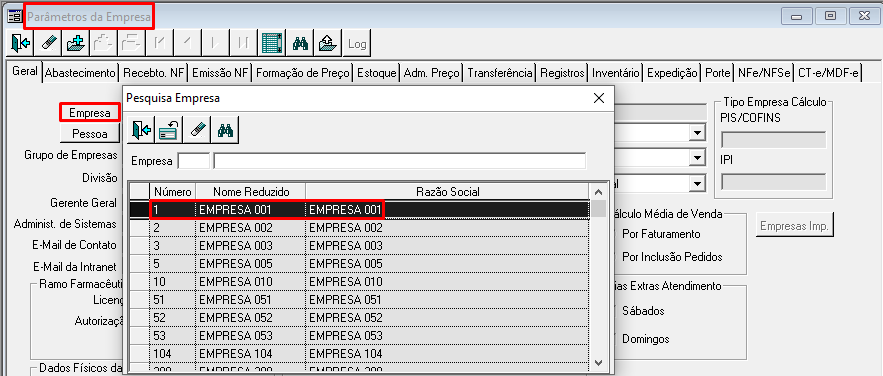Click the list scrollbar up arrow
This screenshot has width=883, height=376.
pos(598,191)
